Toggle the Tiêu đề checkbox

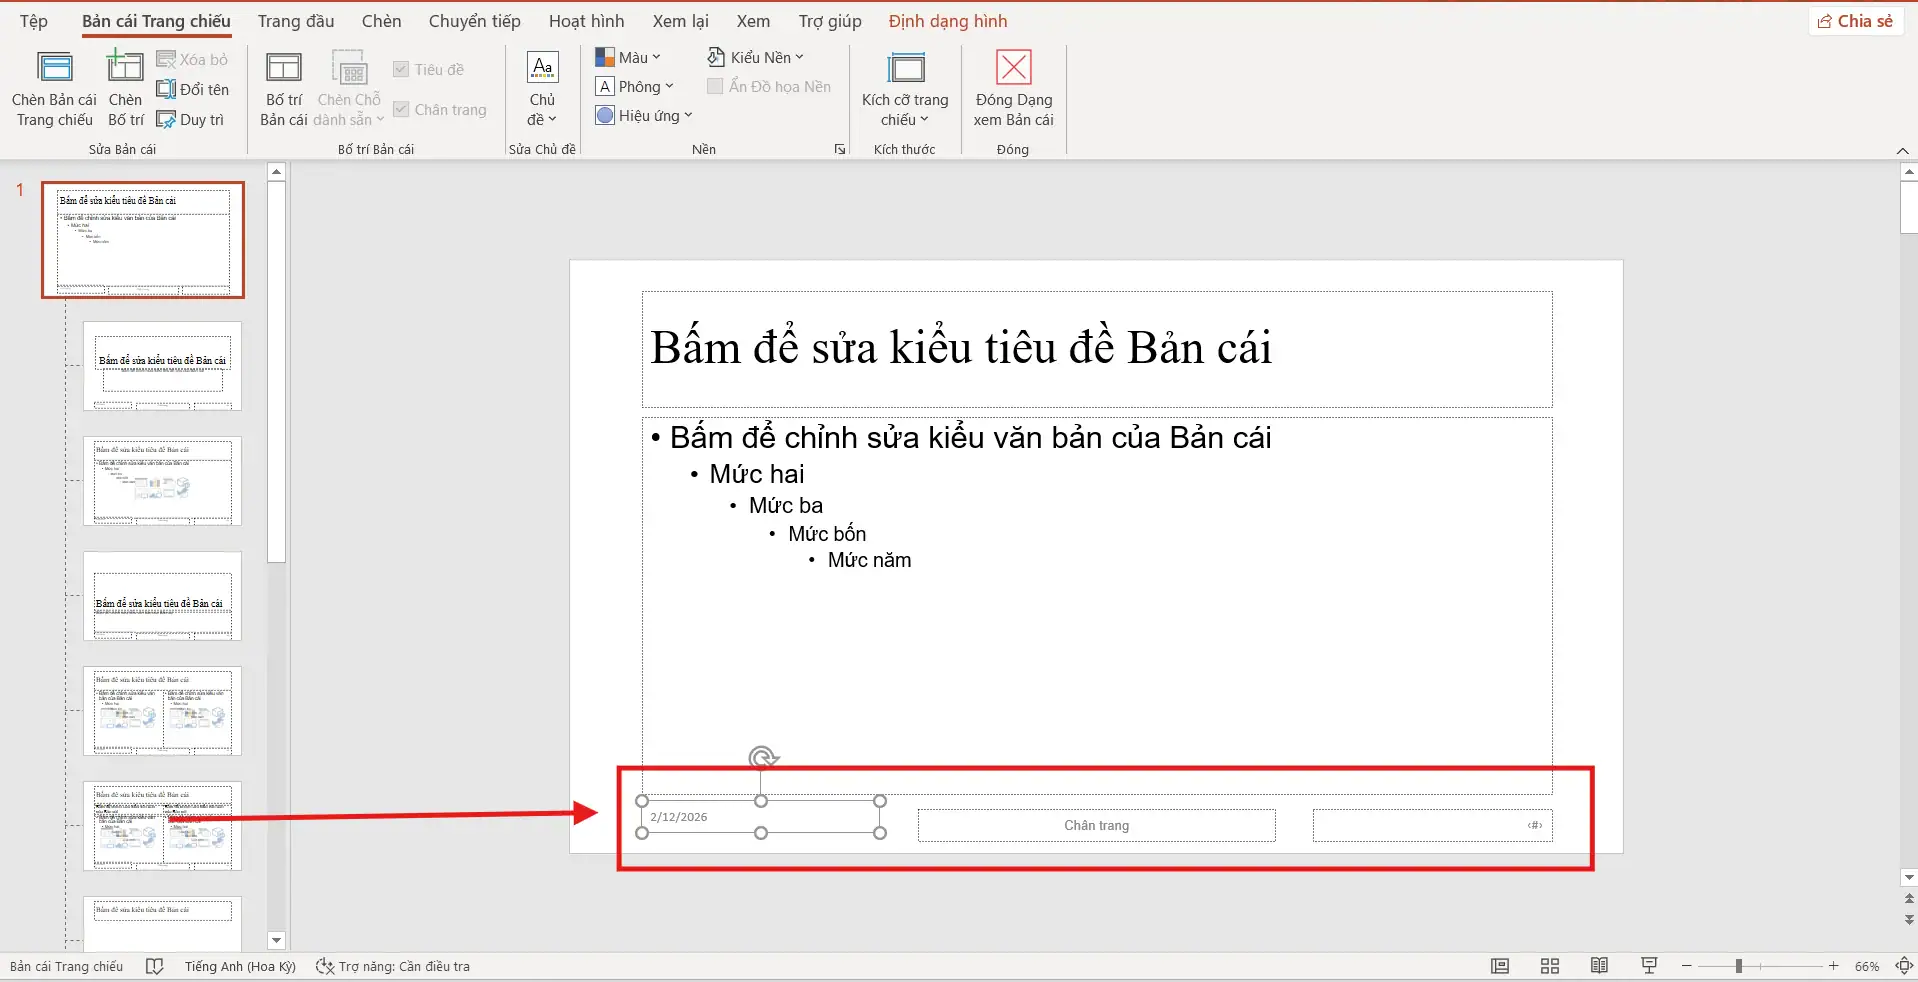[x=403, y=68]
